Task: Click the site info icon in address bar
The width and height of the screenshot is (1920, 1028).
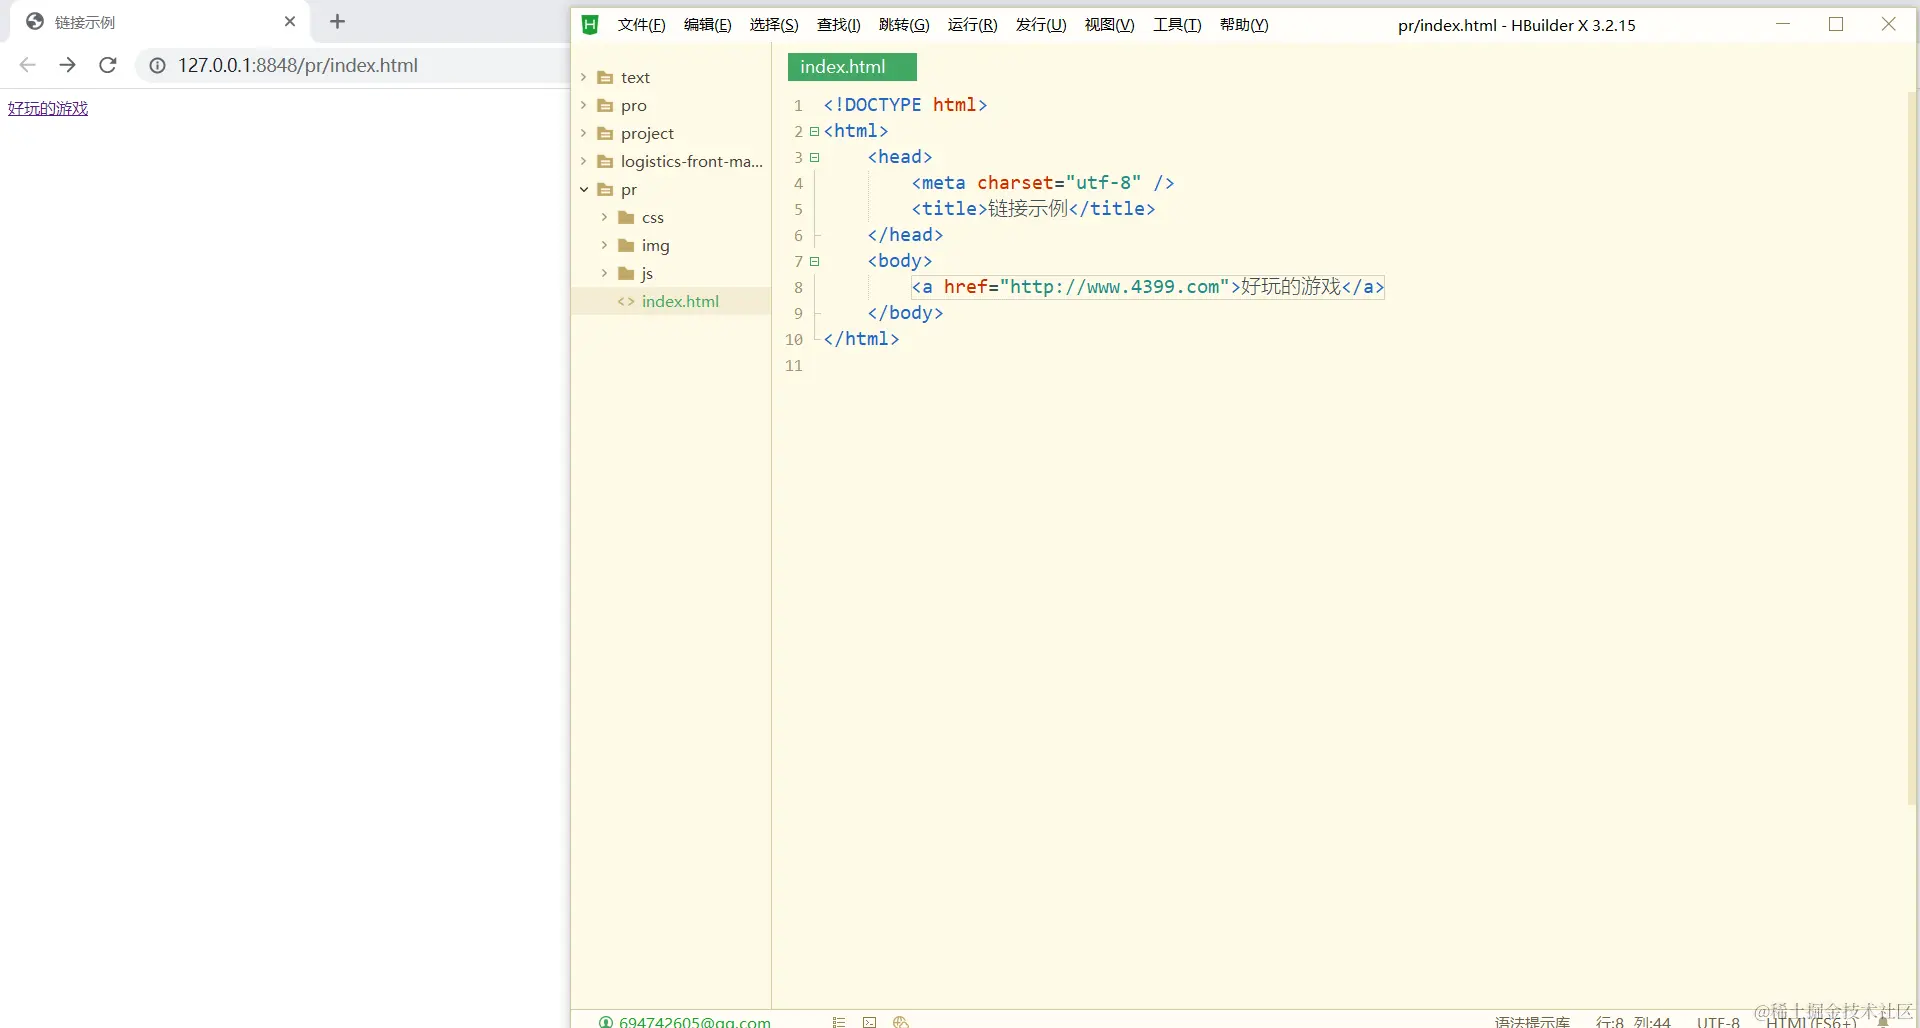Action: click(x=157, y=66)
